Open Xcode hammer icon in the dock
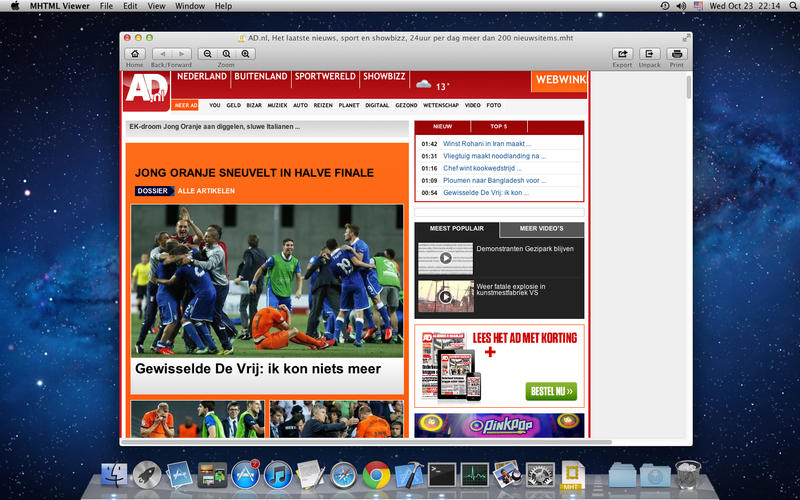 tap(409, 475)
